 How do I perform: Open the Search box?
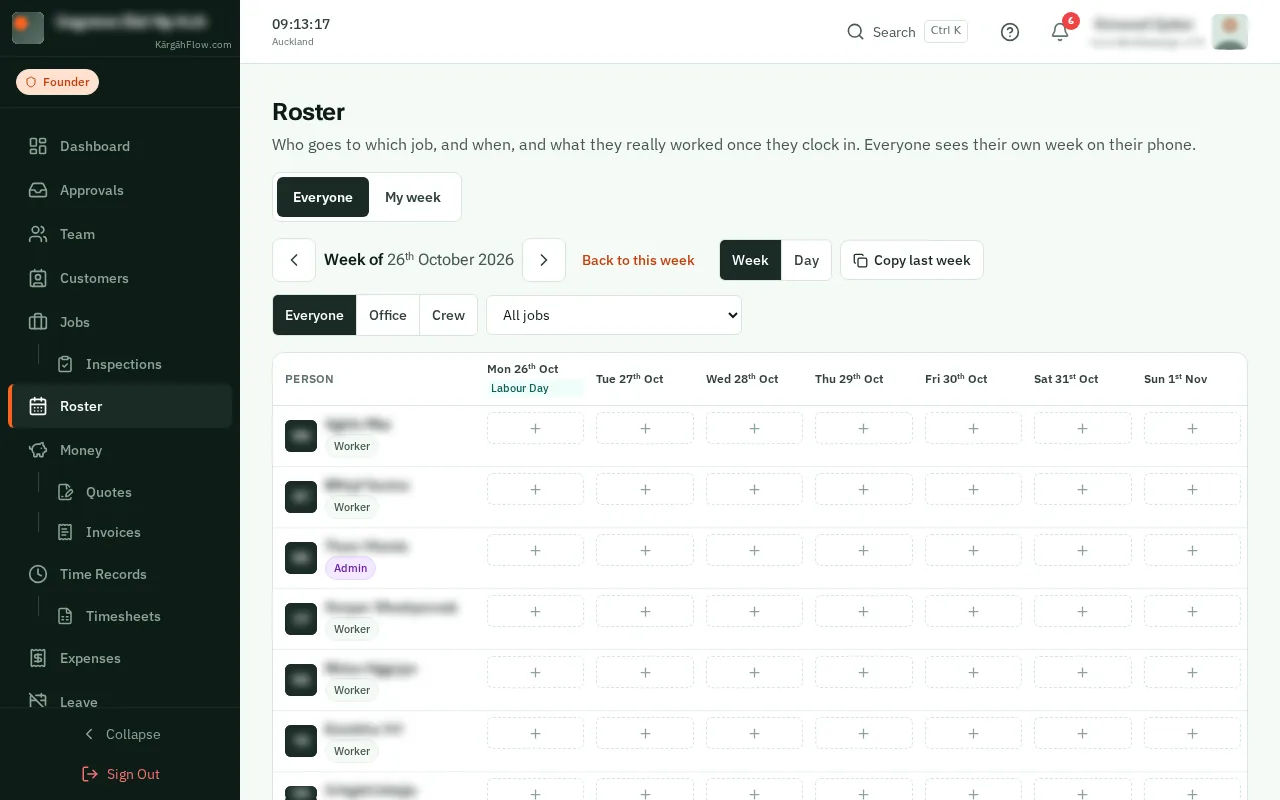[x=907, y=32]
